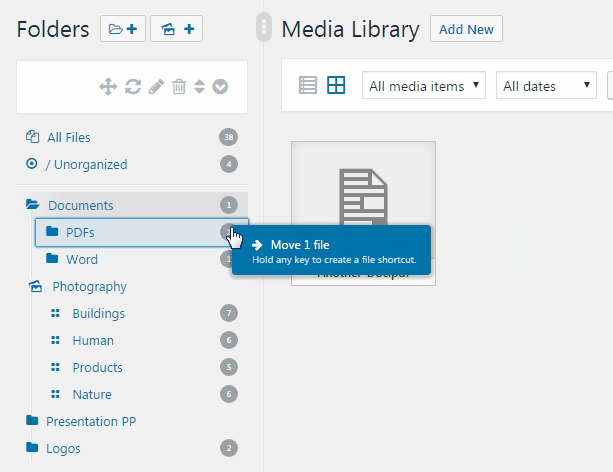Viewport: 613px width, 472px height.
Task: Click the move/rearrange folders icon
Action: click(108, 87)
